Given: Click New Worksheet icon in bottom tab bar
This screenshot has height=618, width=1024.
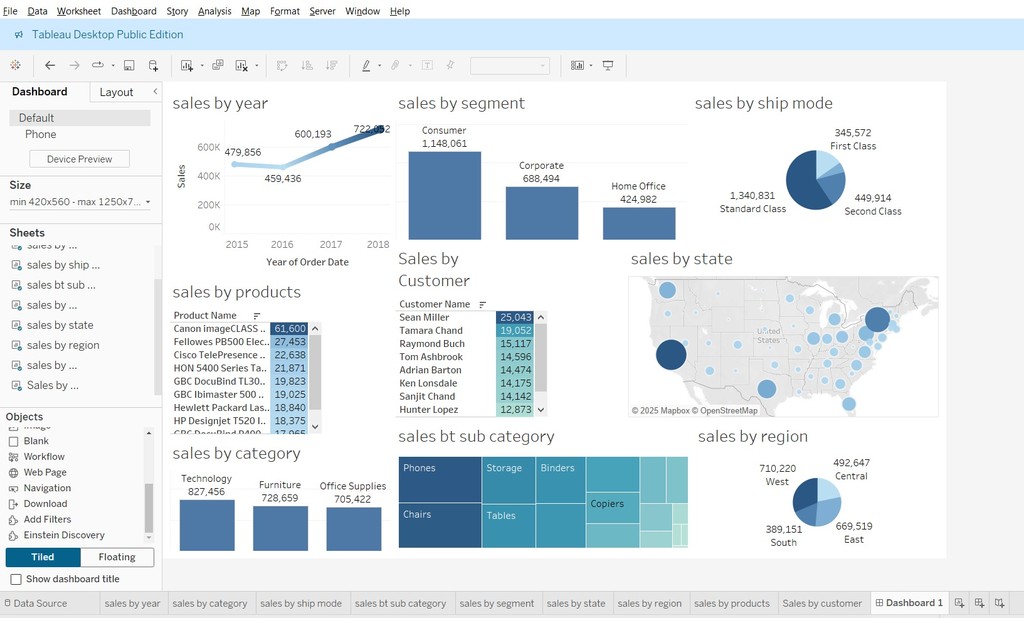Looking at the screenshot, I should tap(959, 603).
